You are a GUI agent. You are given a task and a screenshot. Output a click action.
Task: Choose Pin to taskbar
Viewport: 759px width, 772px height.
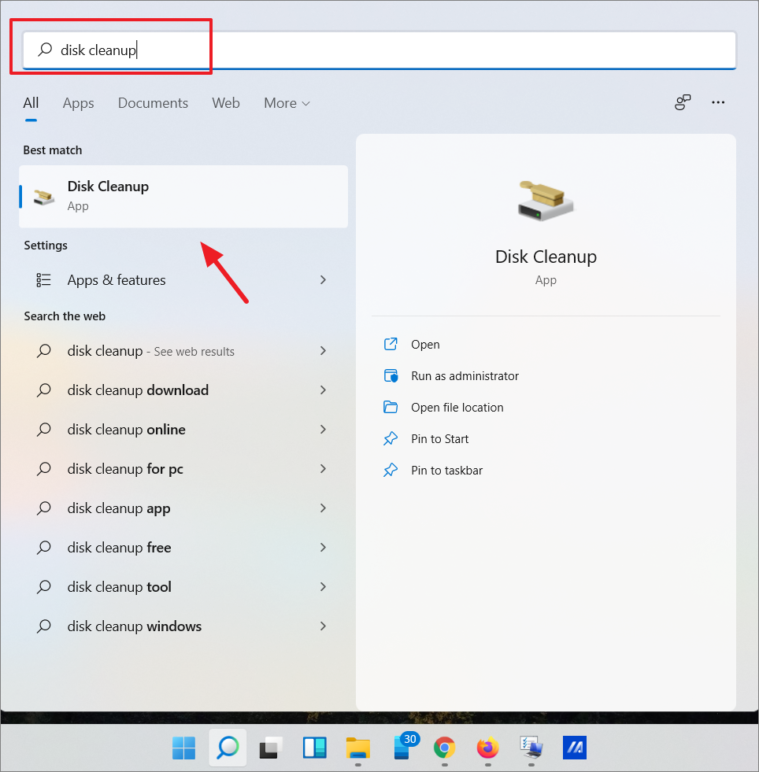447,471
